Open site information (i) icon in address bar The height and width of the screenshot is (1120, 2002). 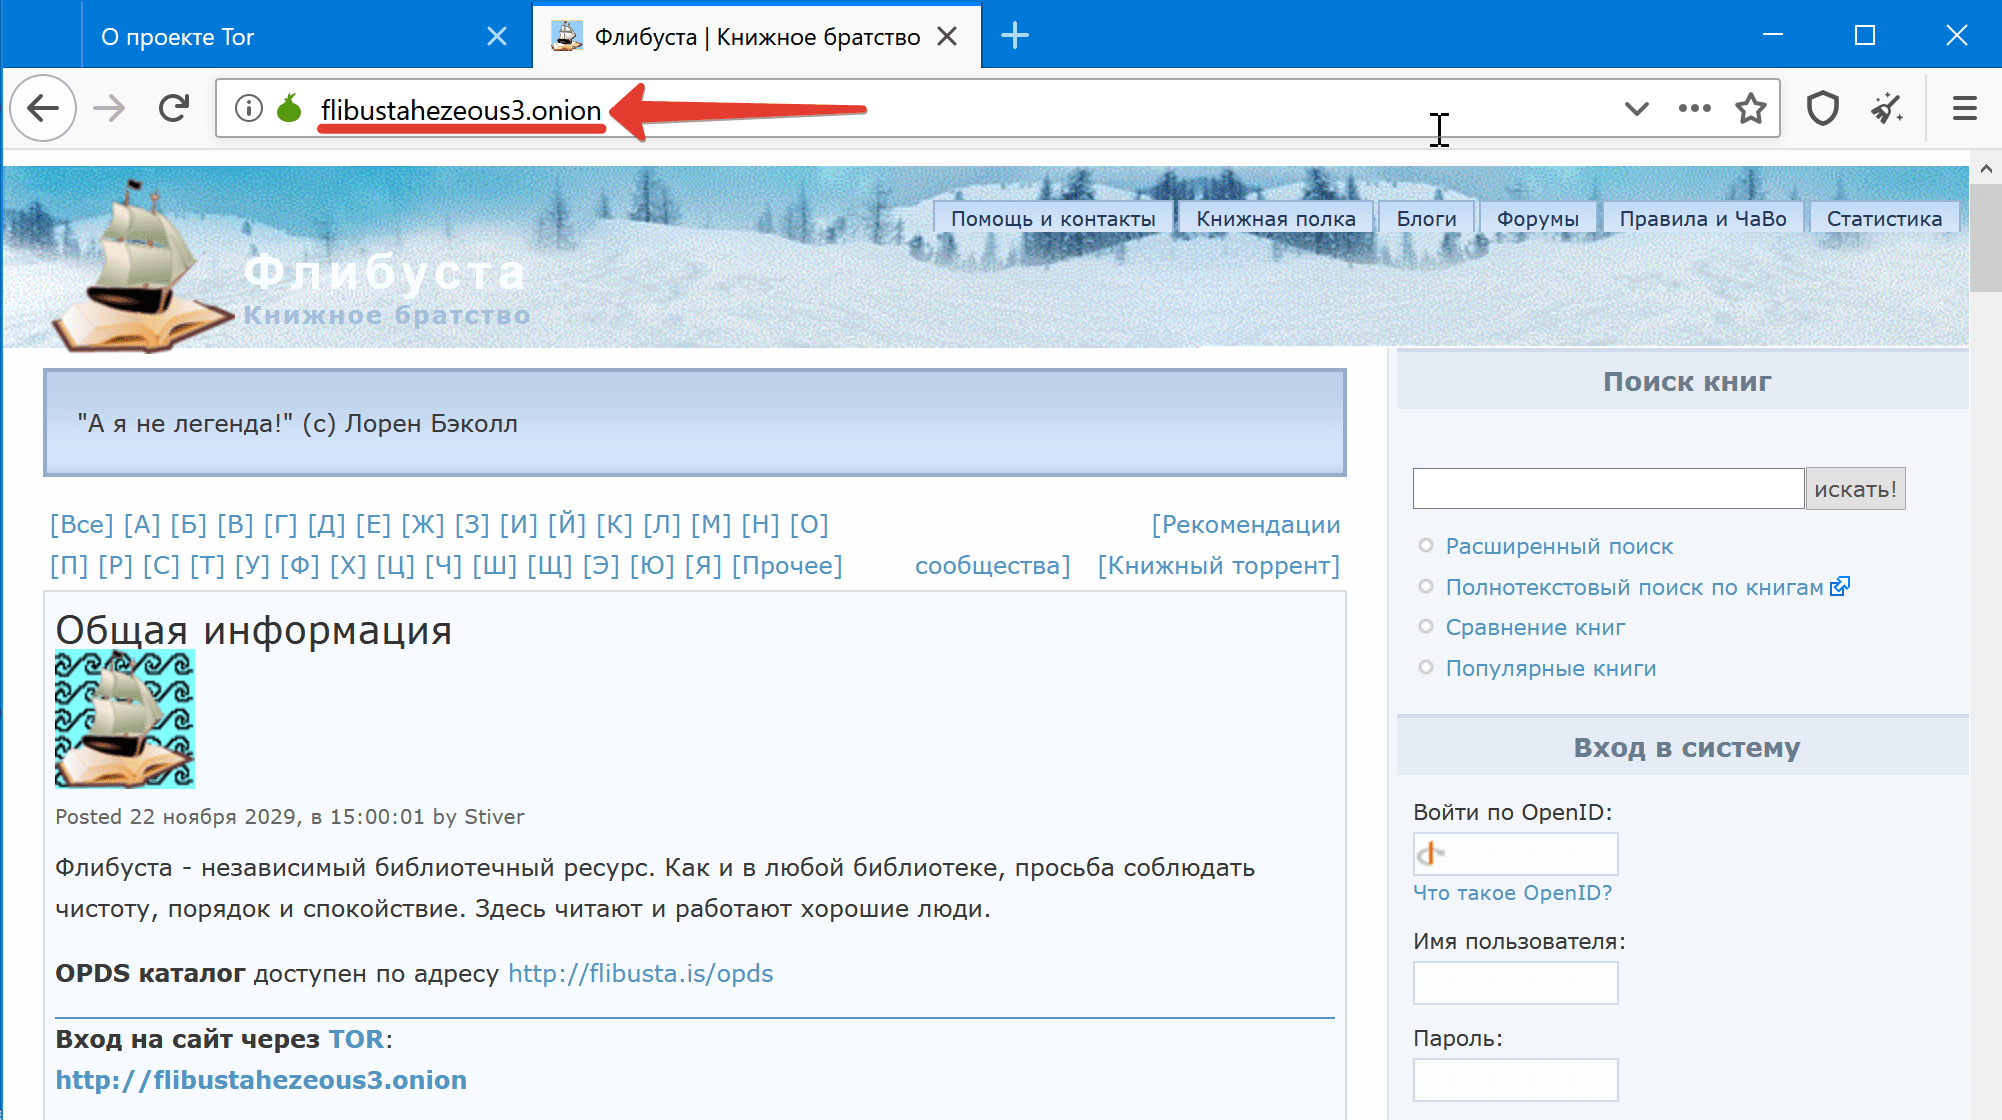click(249, 108)
